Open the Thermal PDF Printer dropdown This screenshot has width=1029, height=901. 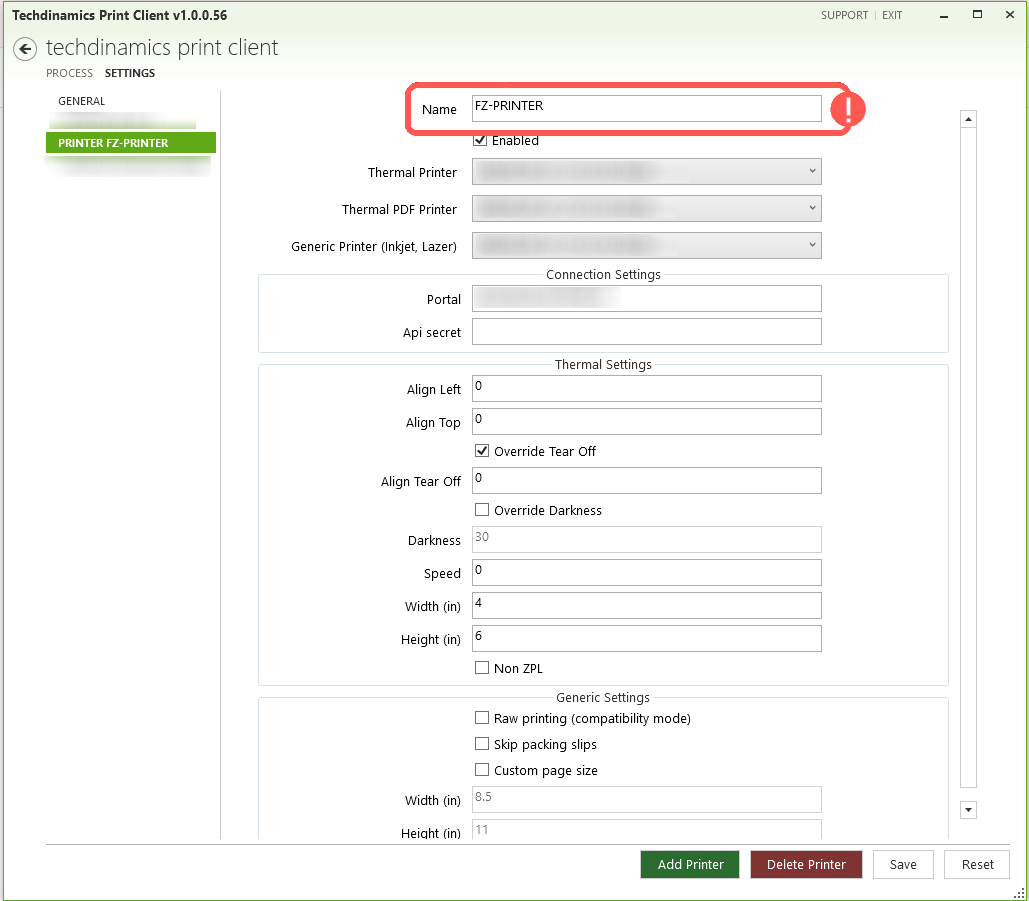tap(646, 209)
